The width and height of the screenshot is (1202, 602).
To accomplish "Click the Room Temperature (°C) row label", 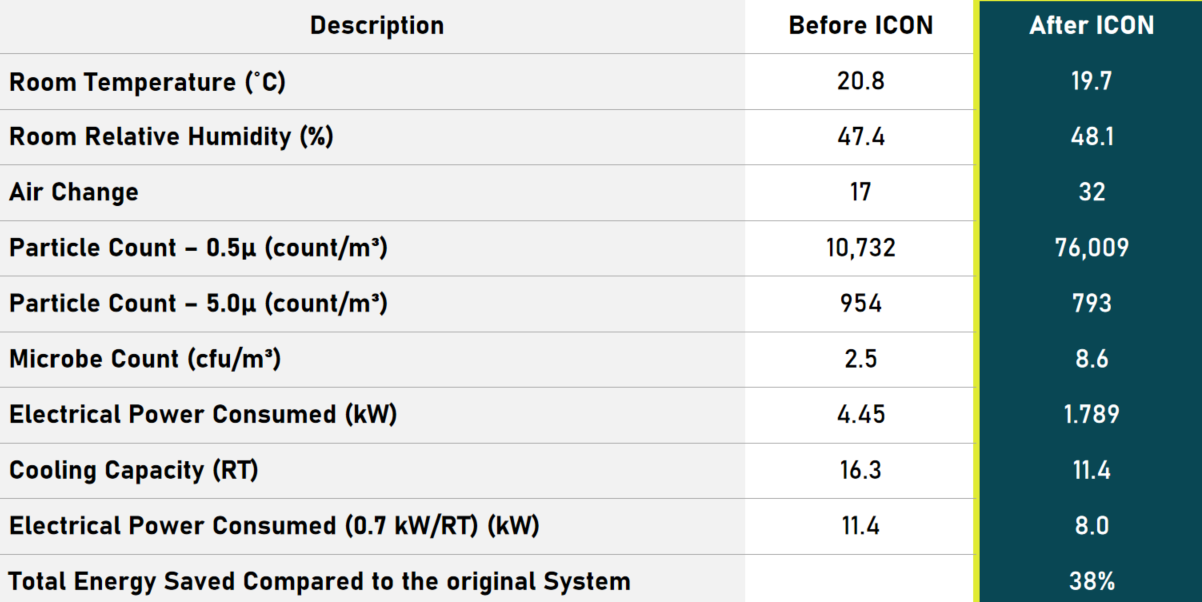I will tap(147, 82).
